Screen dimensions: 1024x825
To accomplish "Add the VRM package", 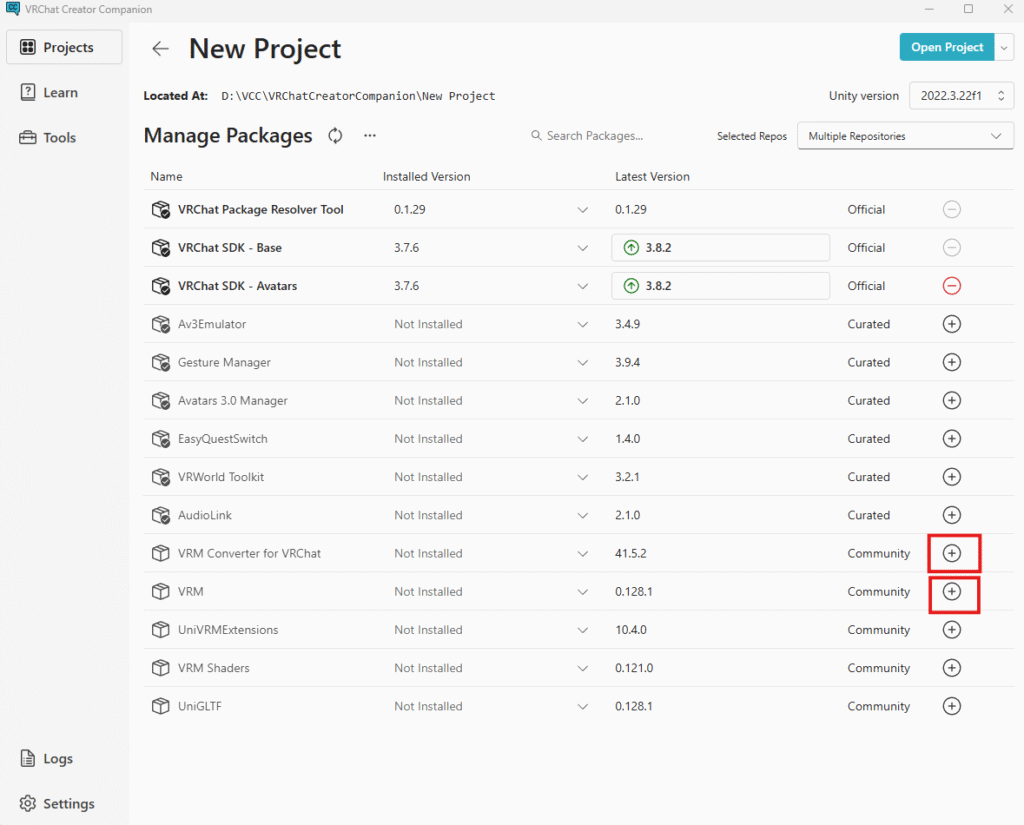I will tap(952, 592).
